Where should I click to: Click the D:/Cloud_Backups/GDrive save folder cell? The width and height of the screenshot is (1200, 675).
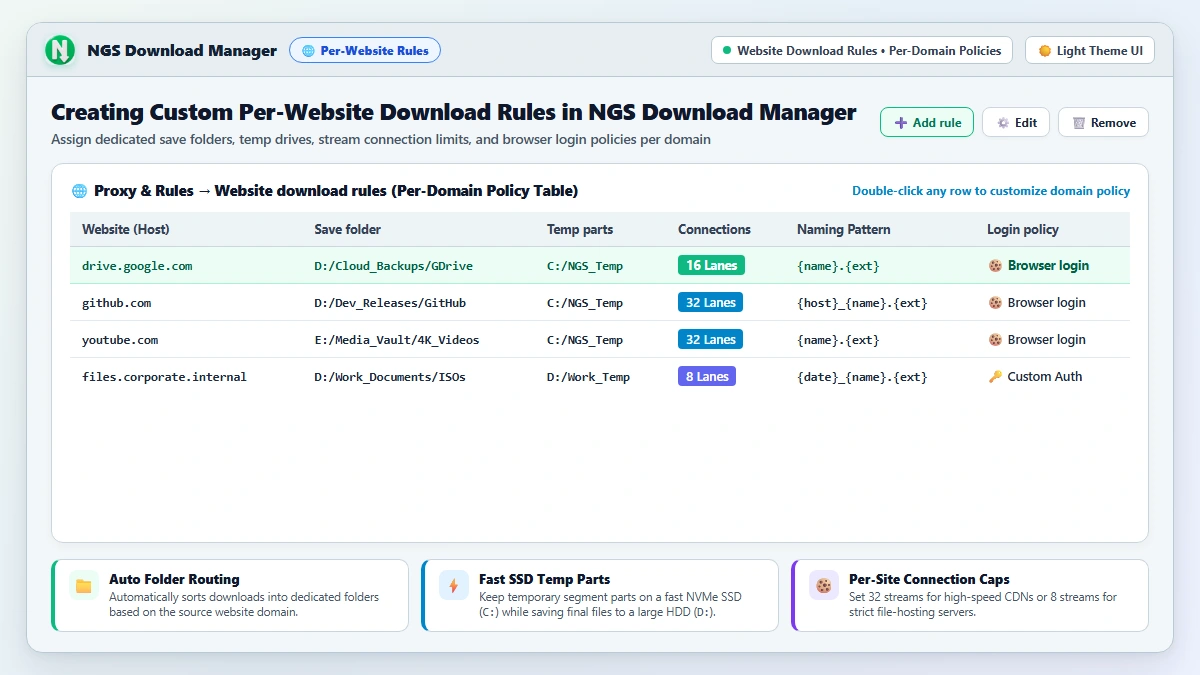point(394,266)
